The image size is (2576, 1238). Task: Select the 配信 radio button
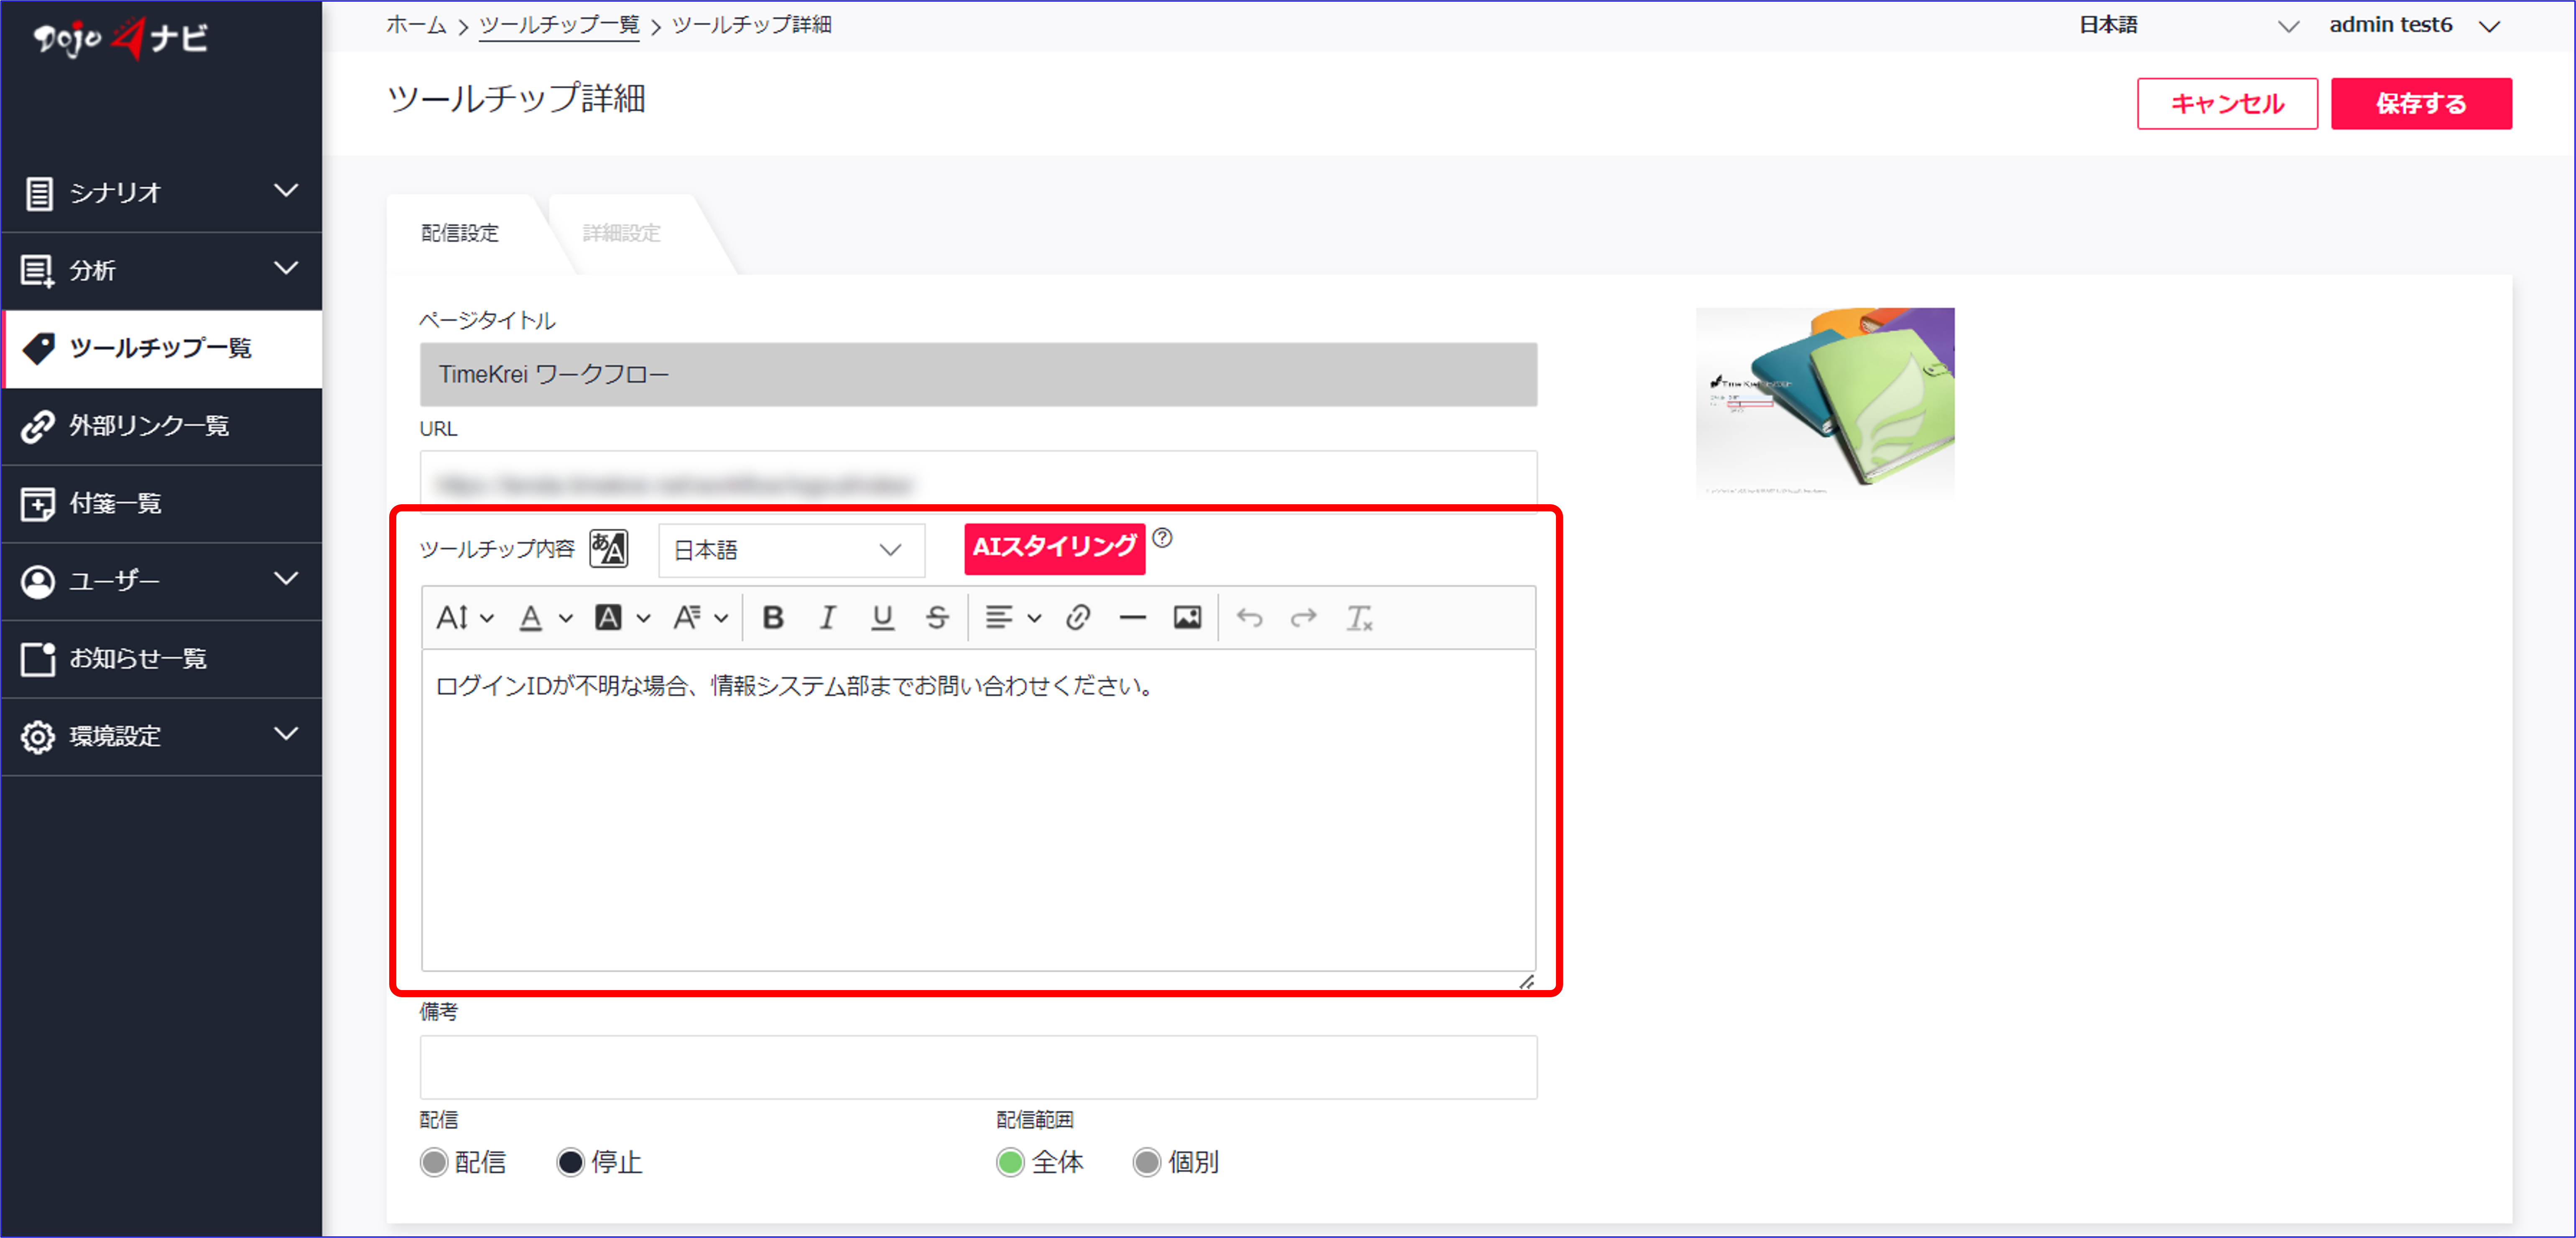[434, 1162]
